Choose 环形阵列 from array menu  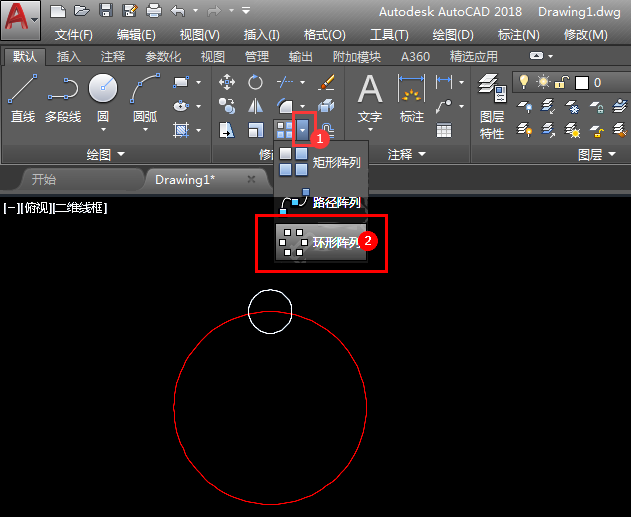[x=321, y=242]
